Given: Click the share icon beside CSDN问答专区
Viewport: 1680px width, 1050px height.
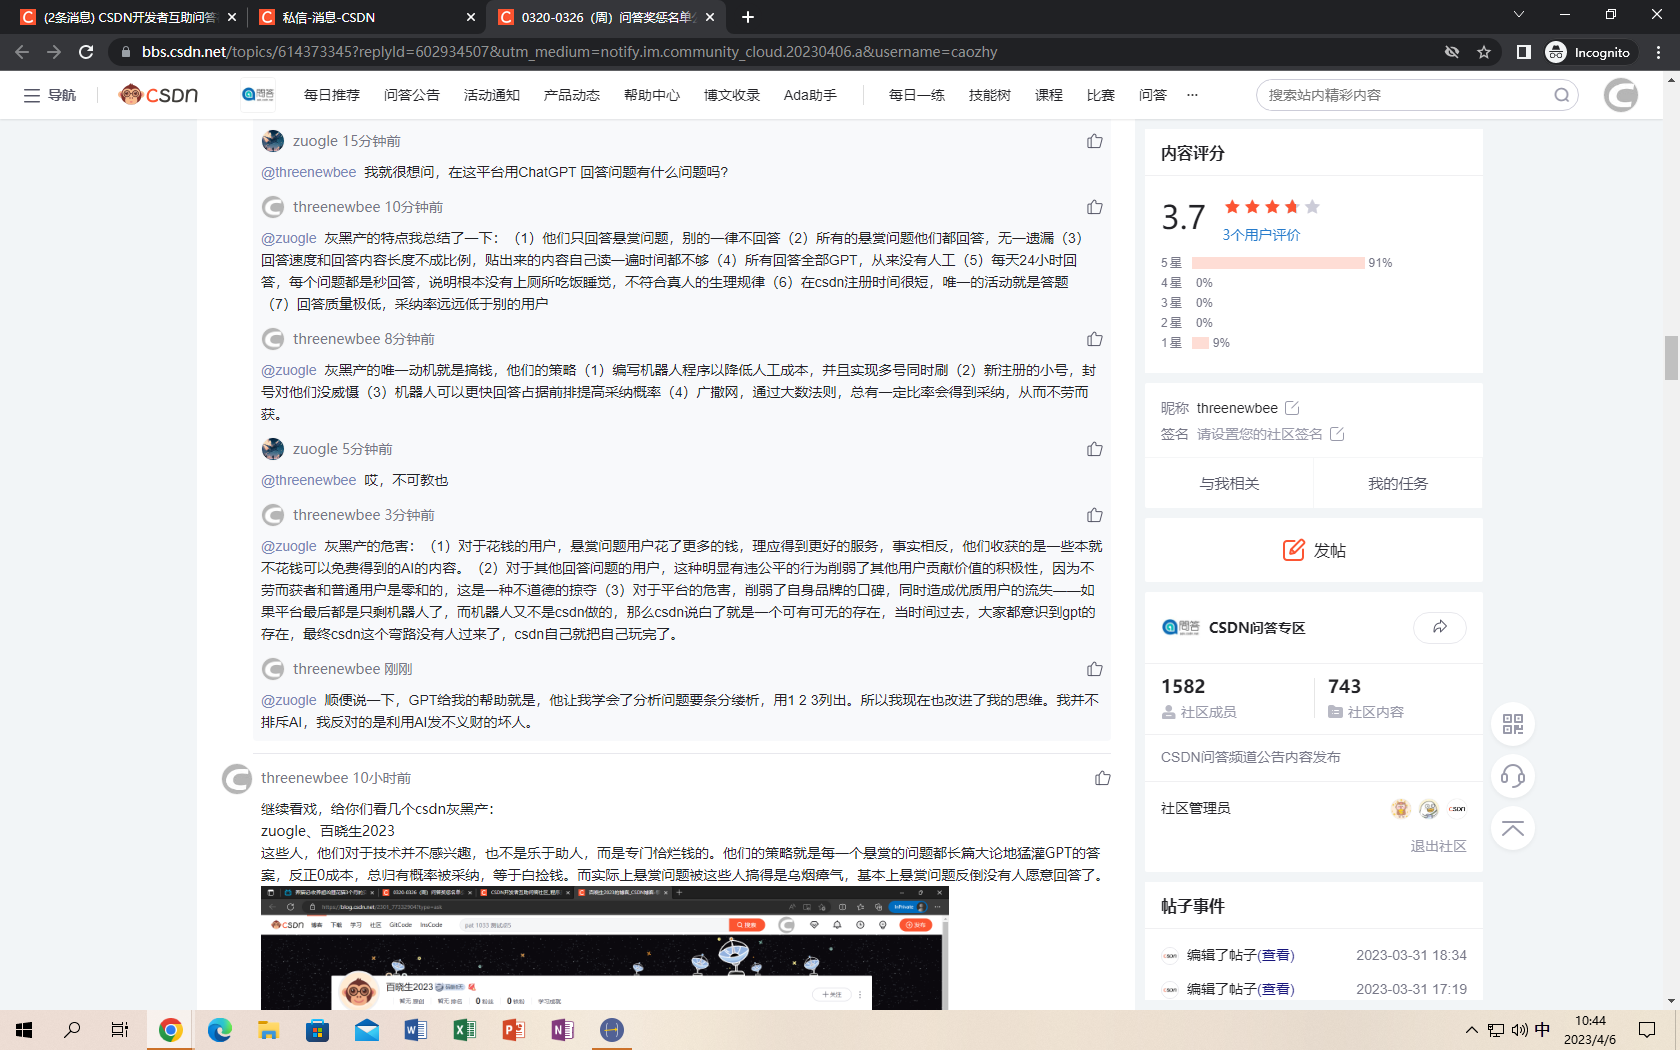Looking at the screenshot, I should point(1439,627).
